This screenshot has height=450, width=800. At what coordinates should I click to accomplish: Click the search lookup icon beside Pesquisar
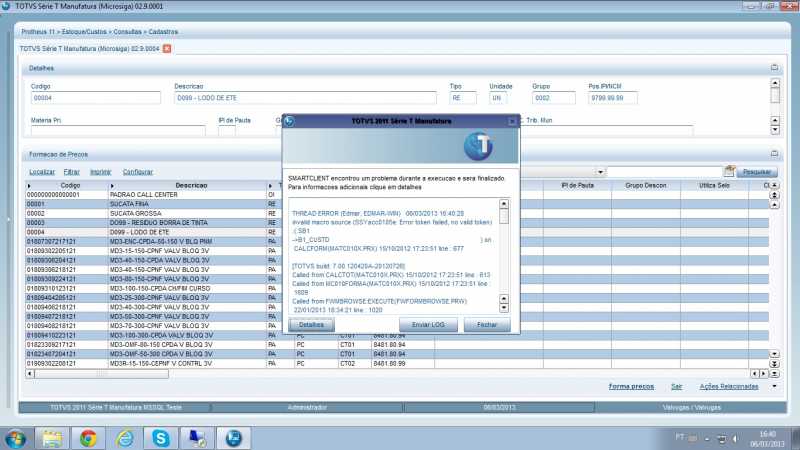click(x=729, y=171)
